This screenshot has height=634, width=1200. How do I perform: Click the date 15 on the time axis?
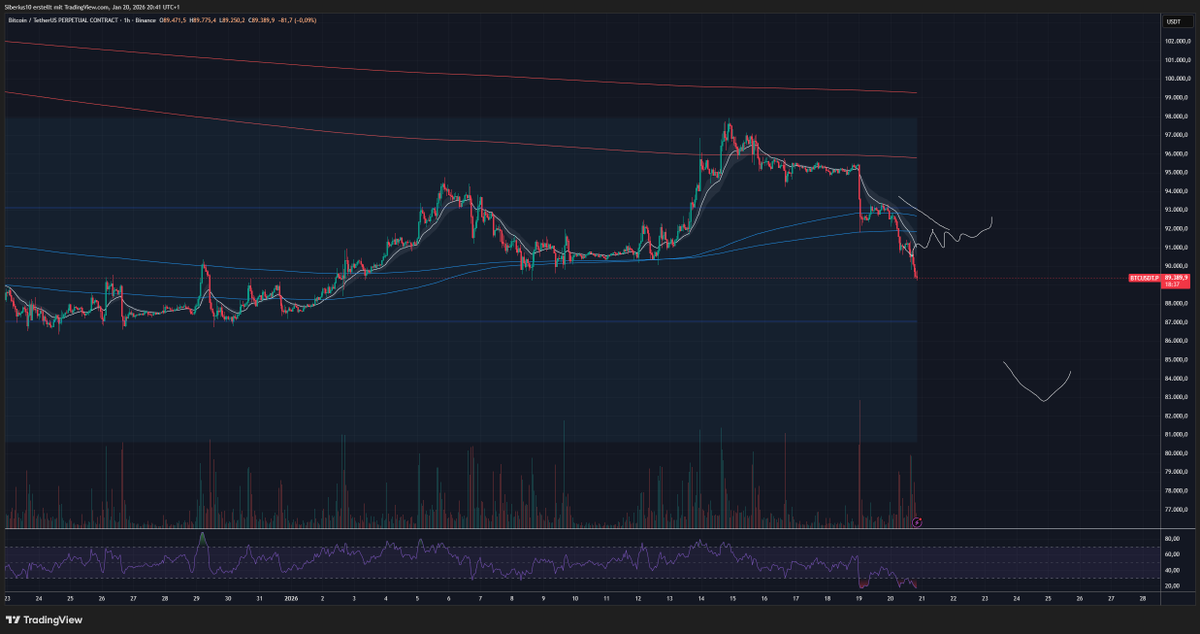[x=732, y=598]
